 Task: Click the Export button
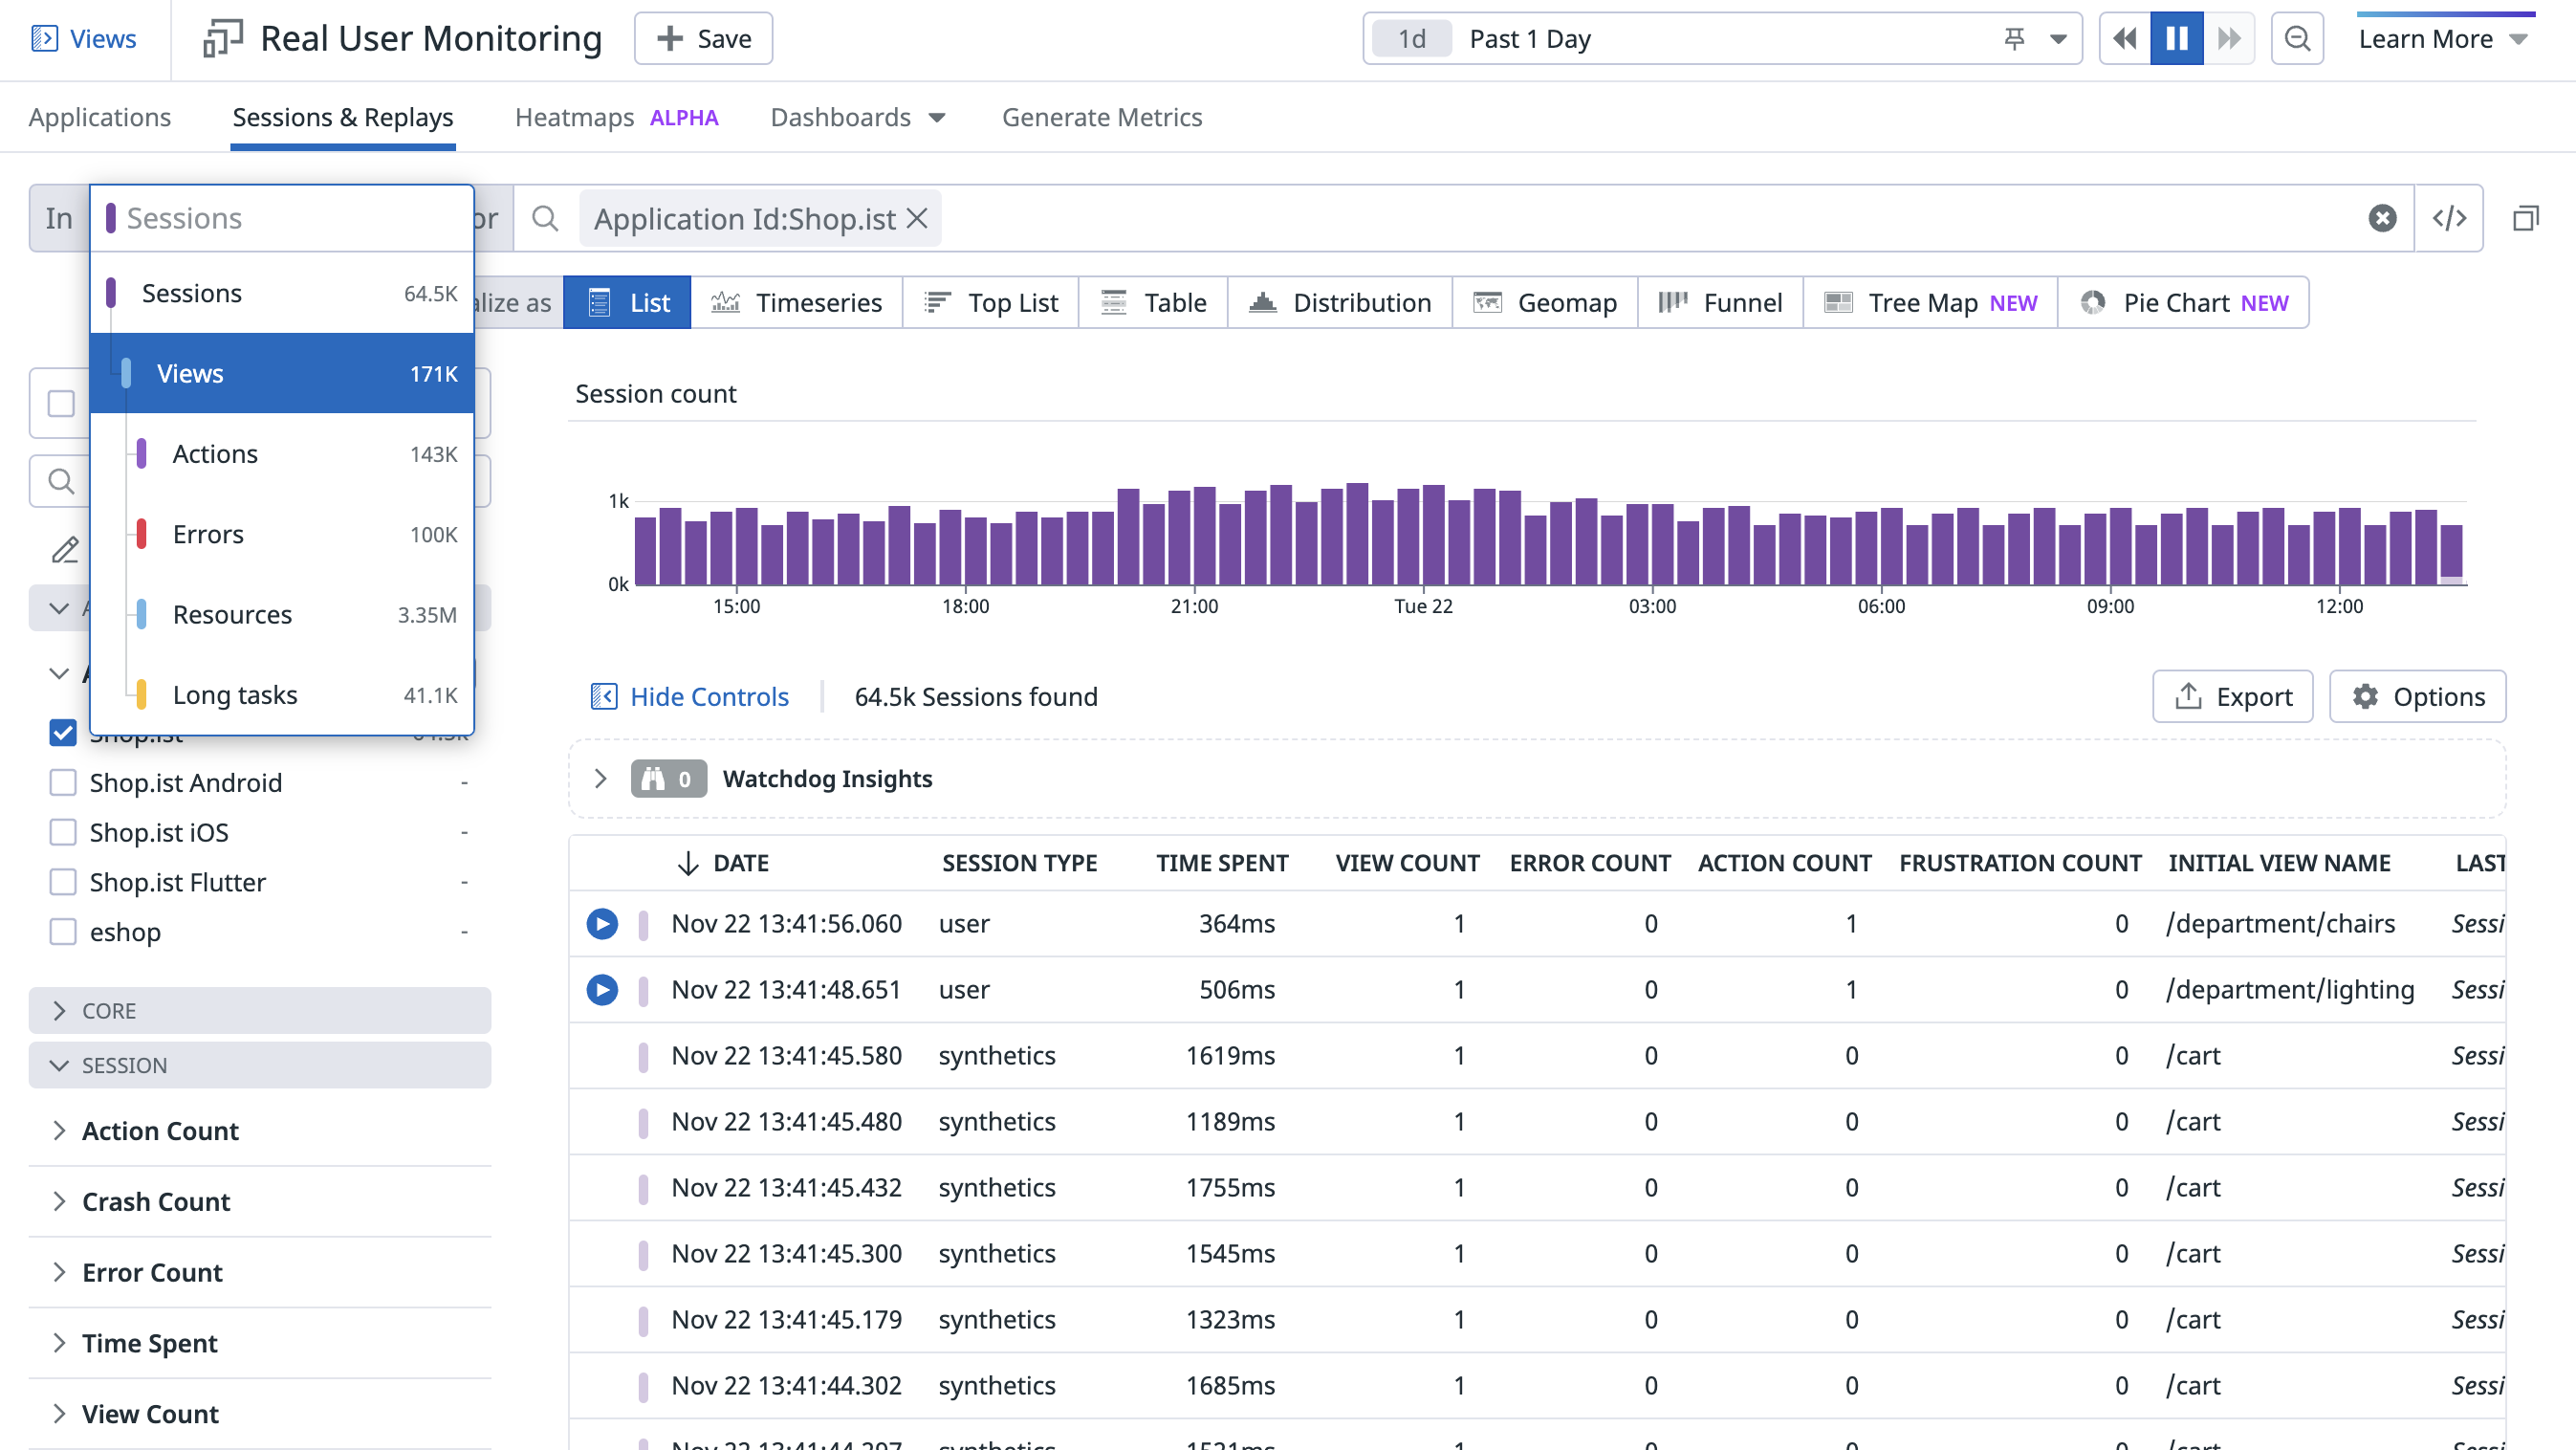2232,697
